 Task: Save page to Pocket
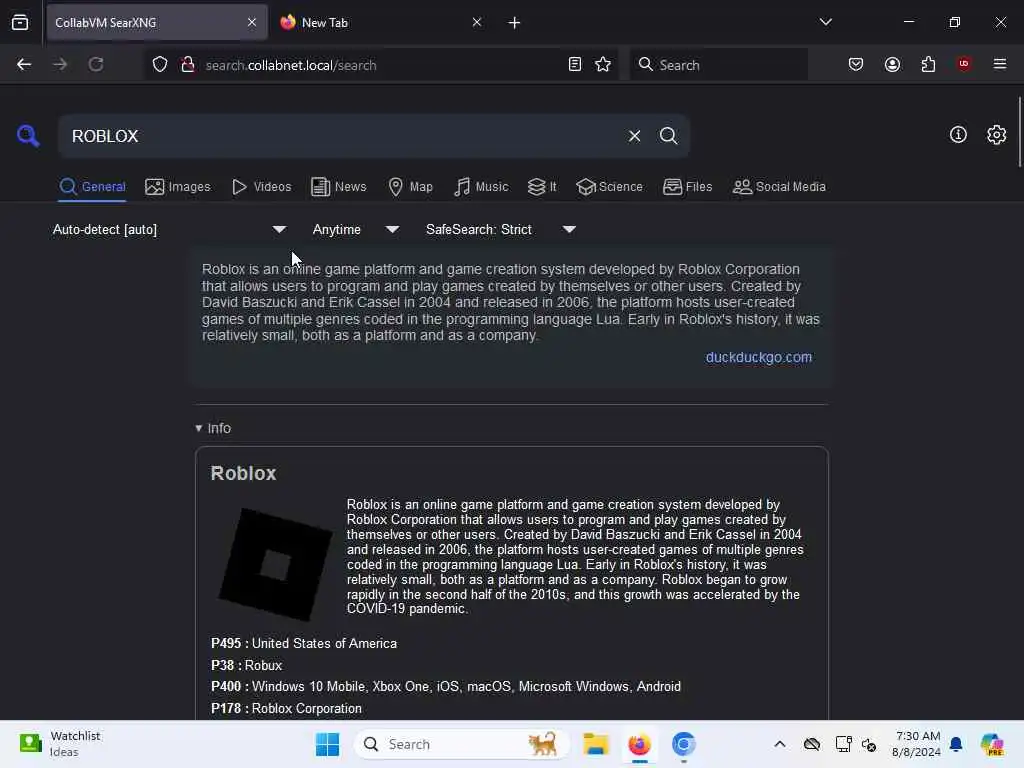pyautogui.click(x=856, y=65)
